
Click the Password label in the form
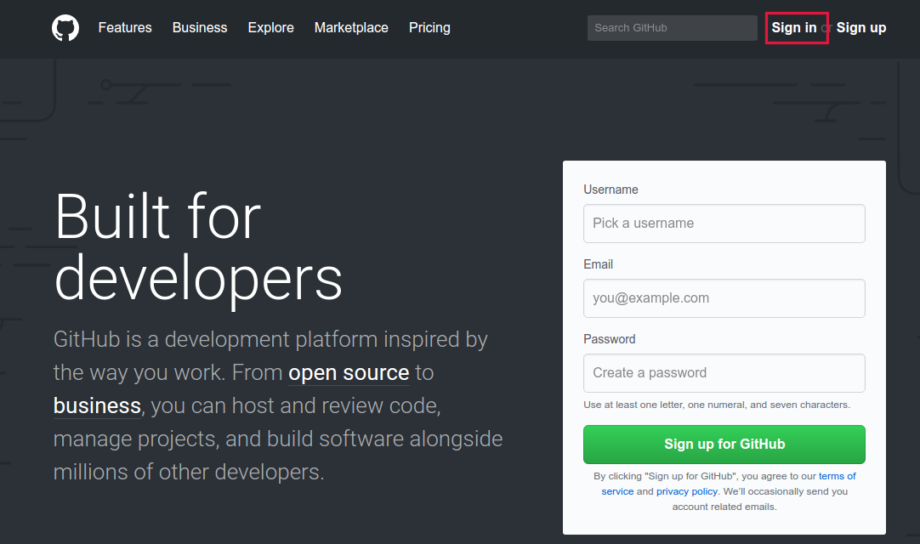(609, 340)
